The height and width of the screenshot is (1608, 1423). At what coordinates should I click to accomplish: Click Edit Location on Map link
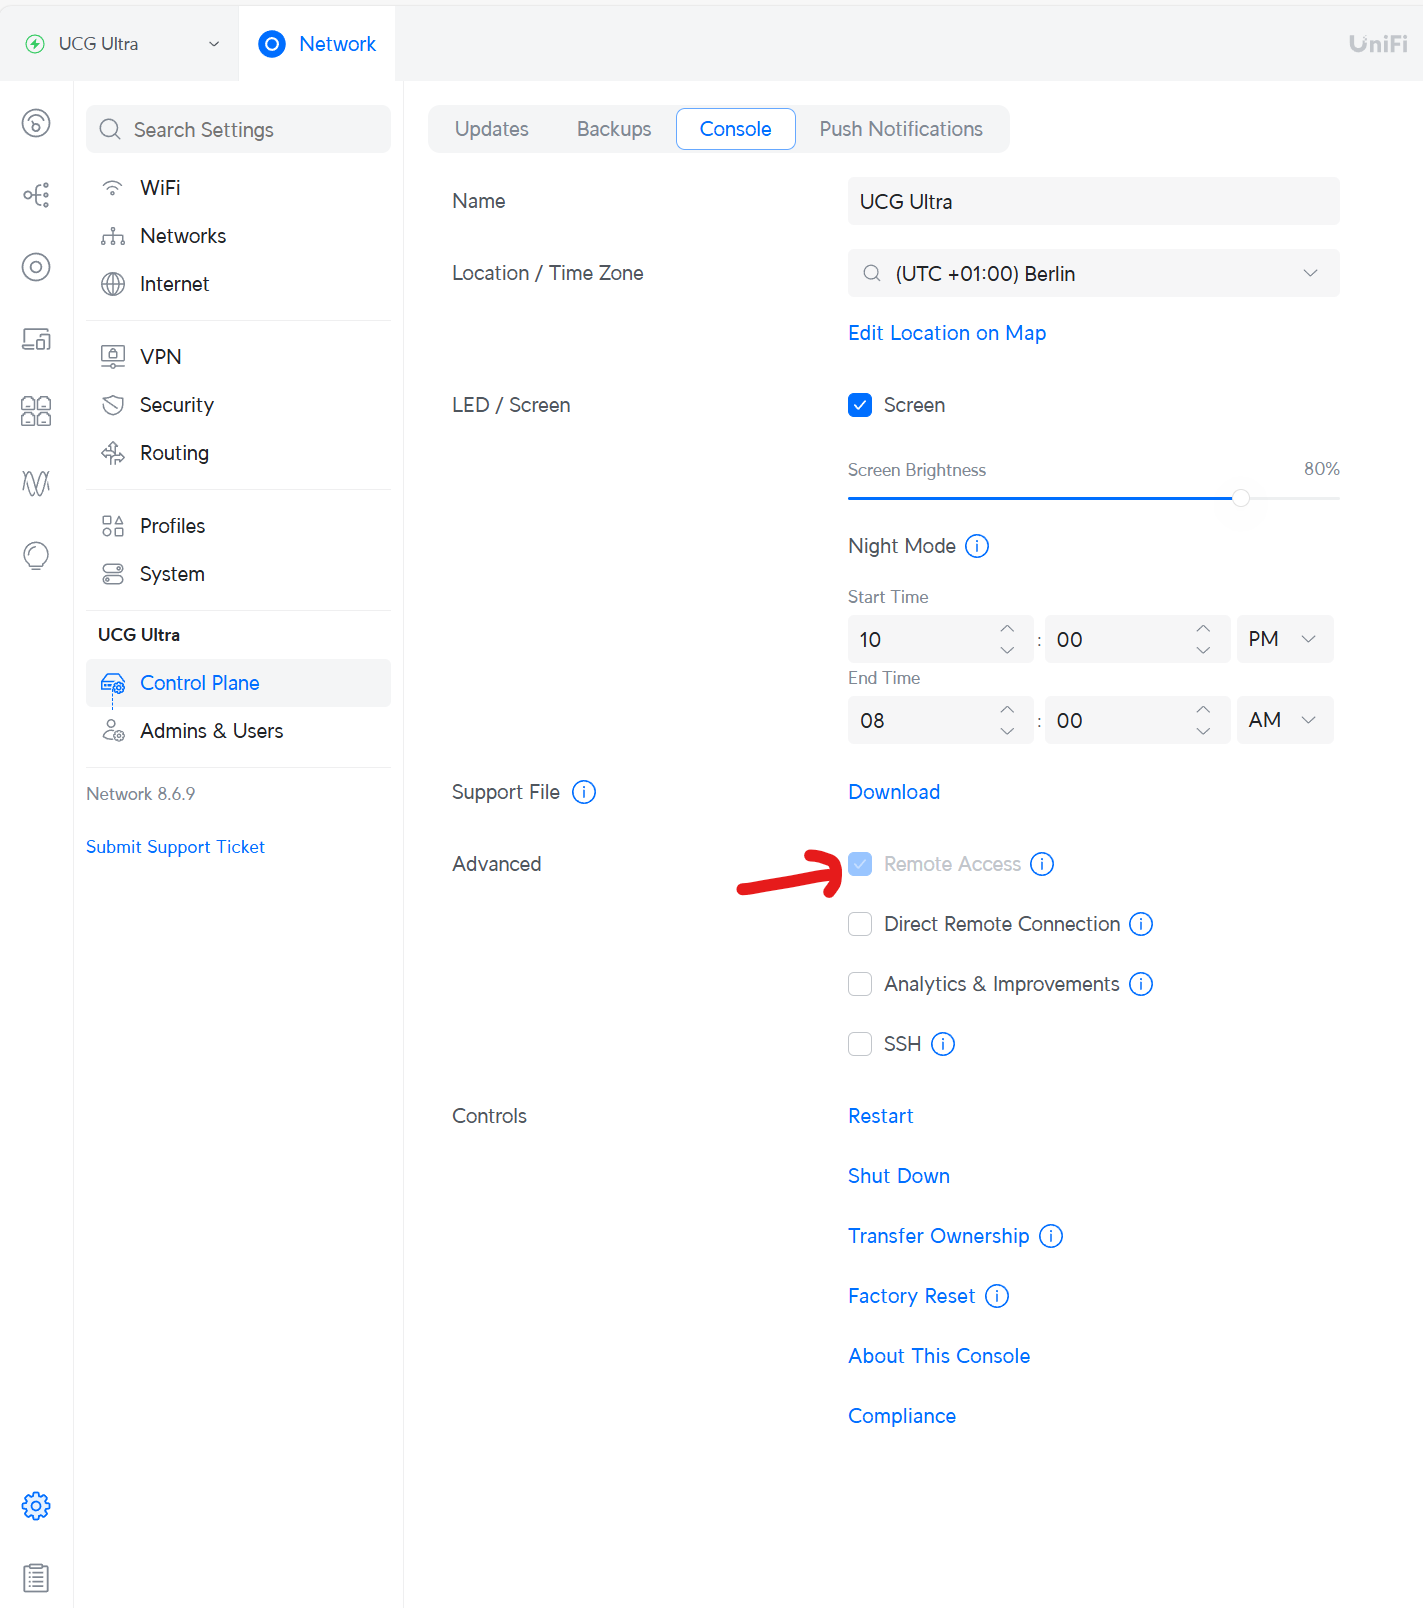(947, 333)
